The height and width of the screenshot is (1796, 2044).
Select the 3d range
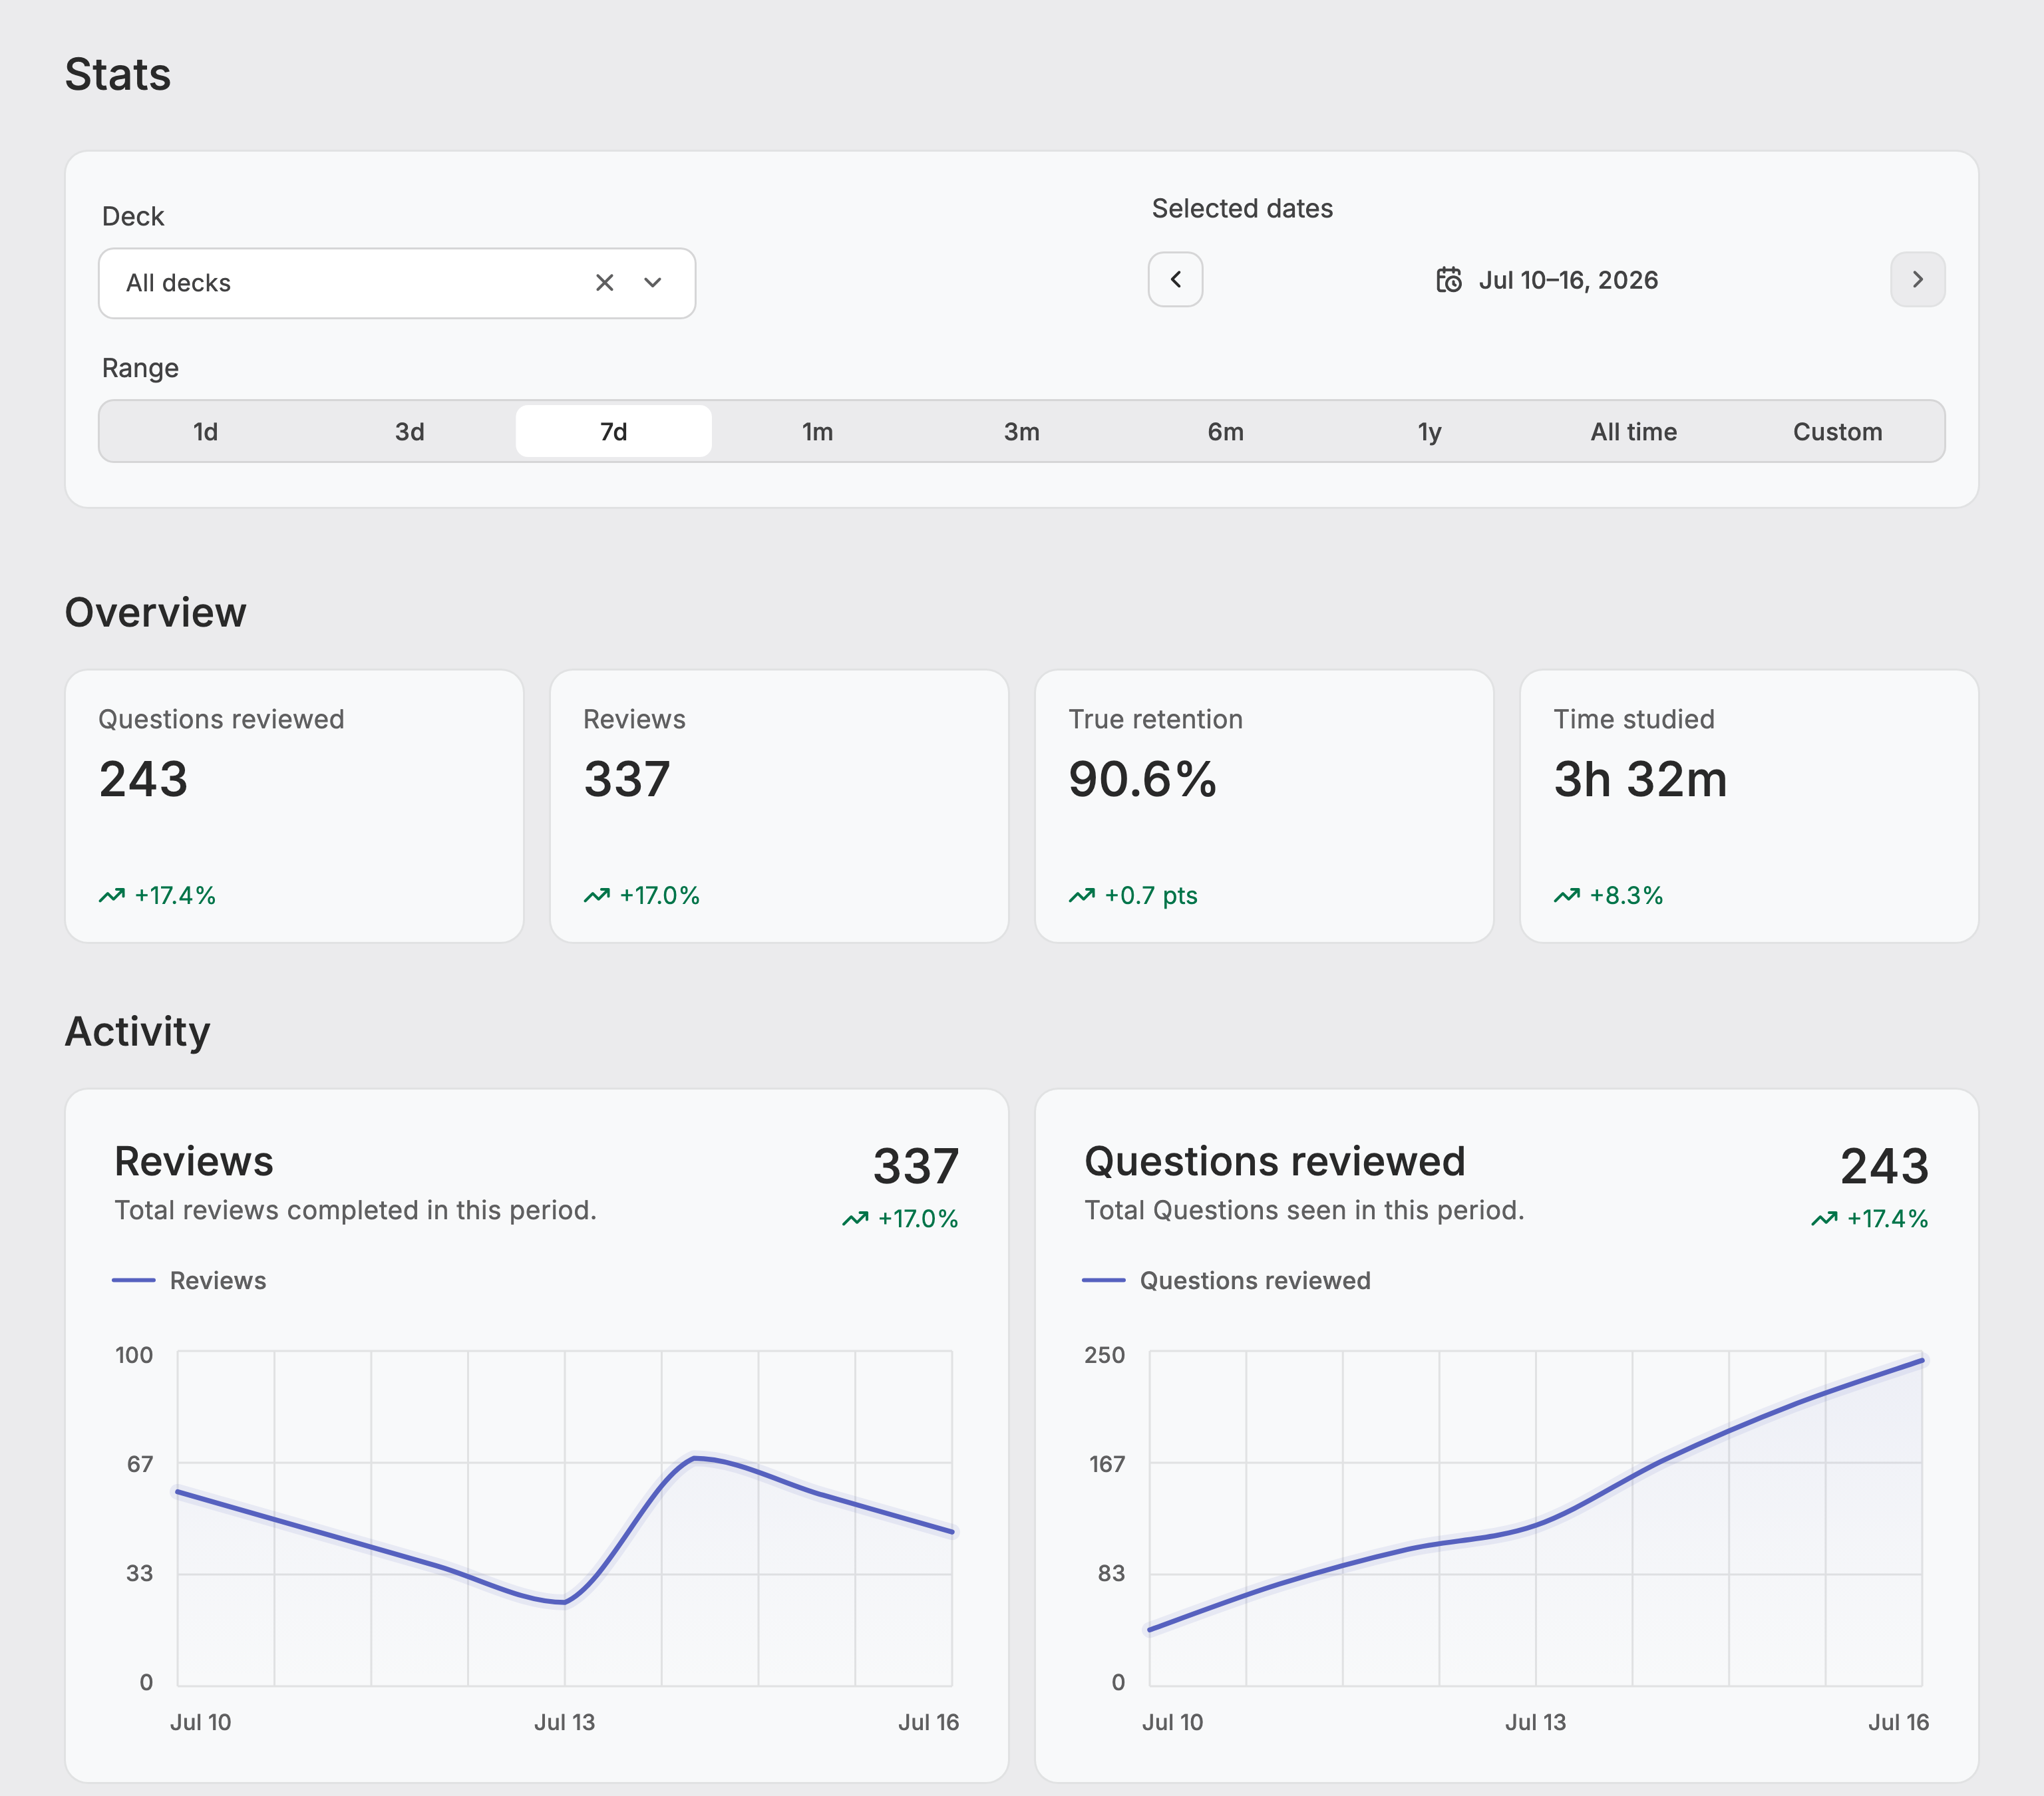(x=410, y=431)
